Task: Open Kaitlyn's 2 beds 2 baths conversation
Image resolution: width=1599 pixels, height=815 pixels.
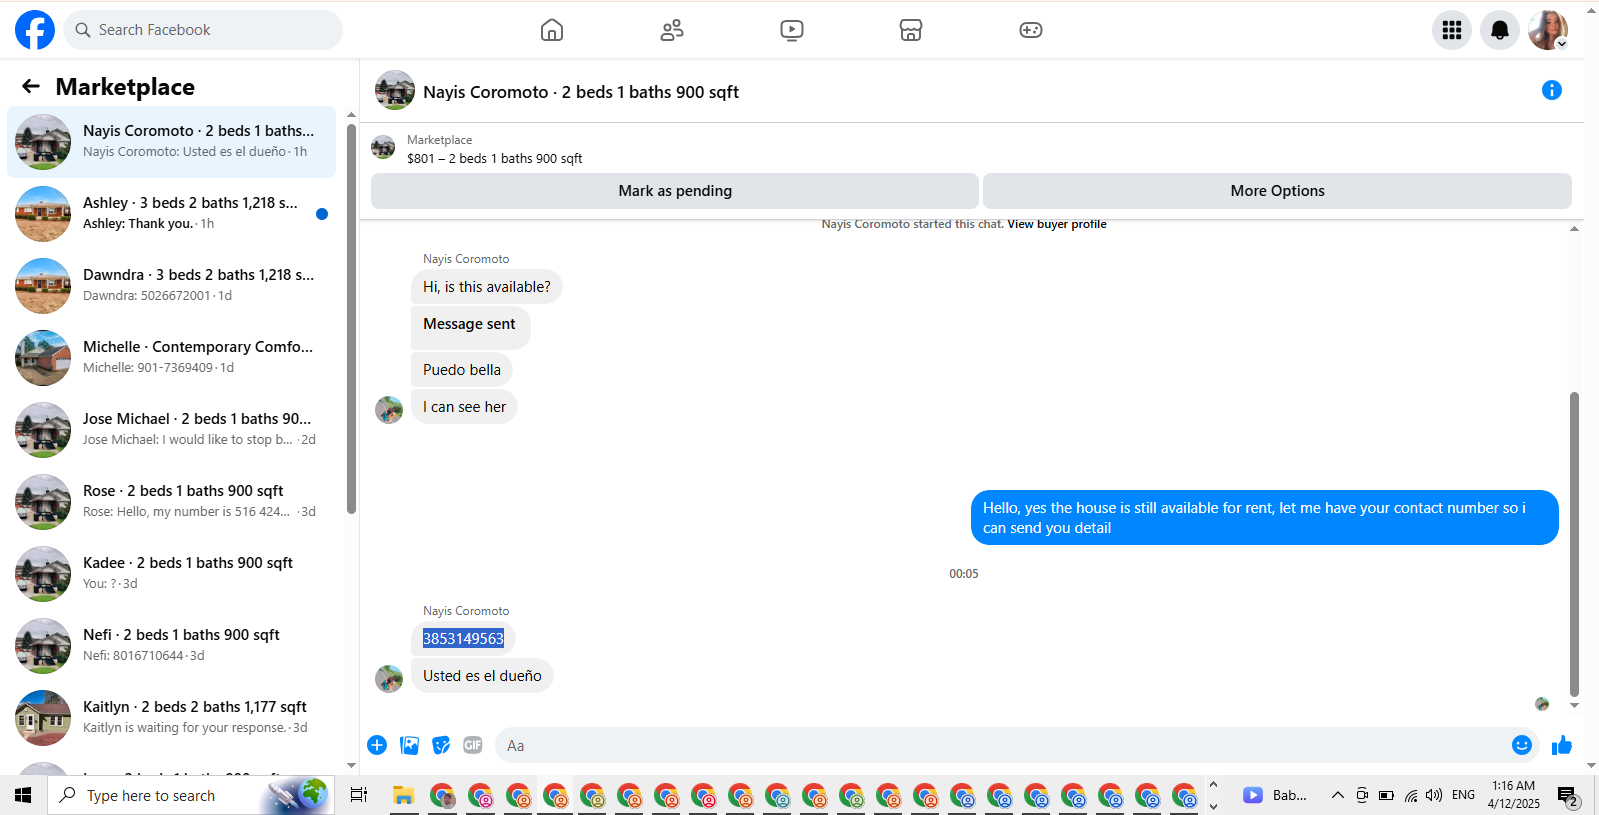Action: [x=172, y=718]
